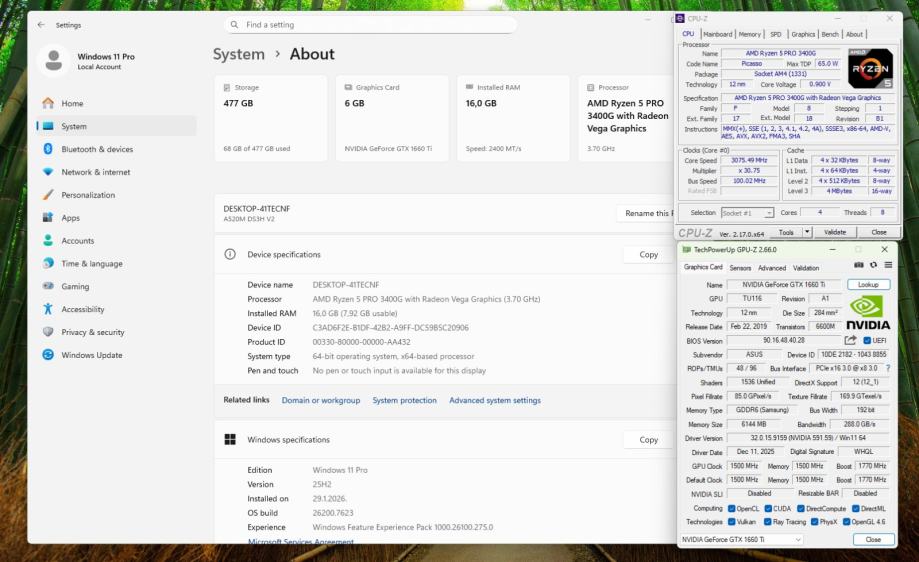This screenshot has height=562, width=919.
Task: Click System breadcrumb in header
Action: click(x=239, y=54)
